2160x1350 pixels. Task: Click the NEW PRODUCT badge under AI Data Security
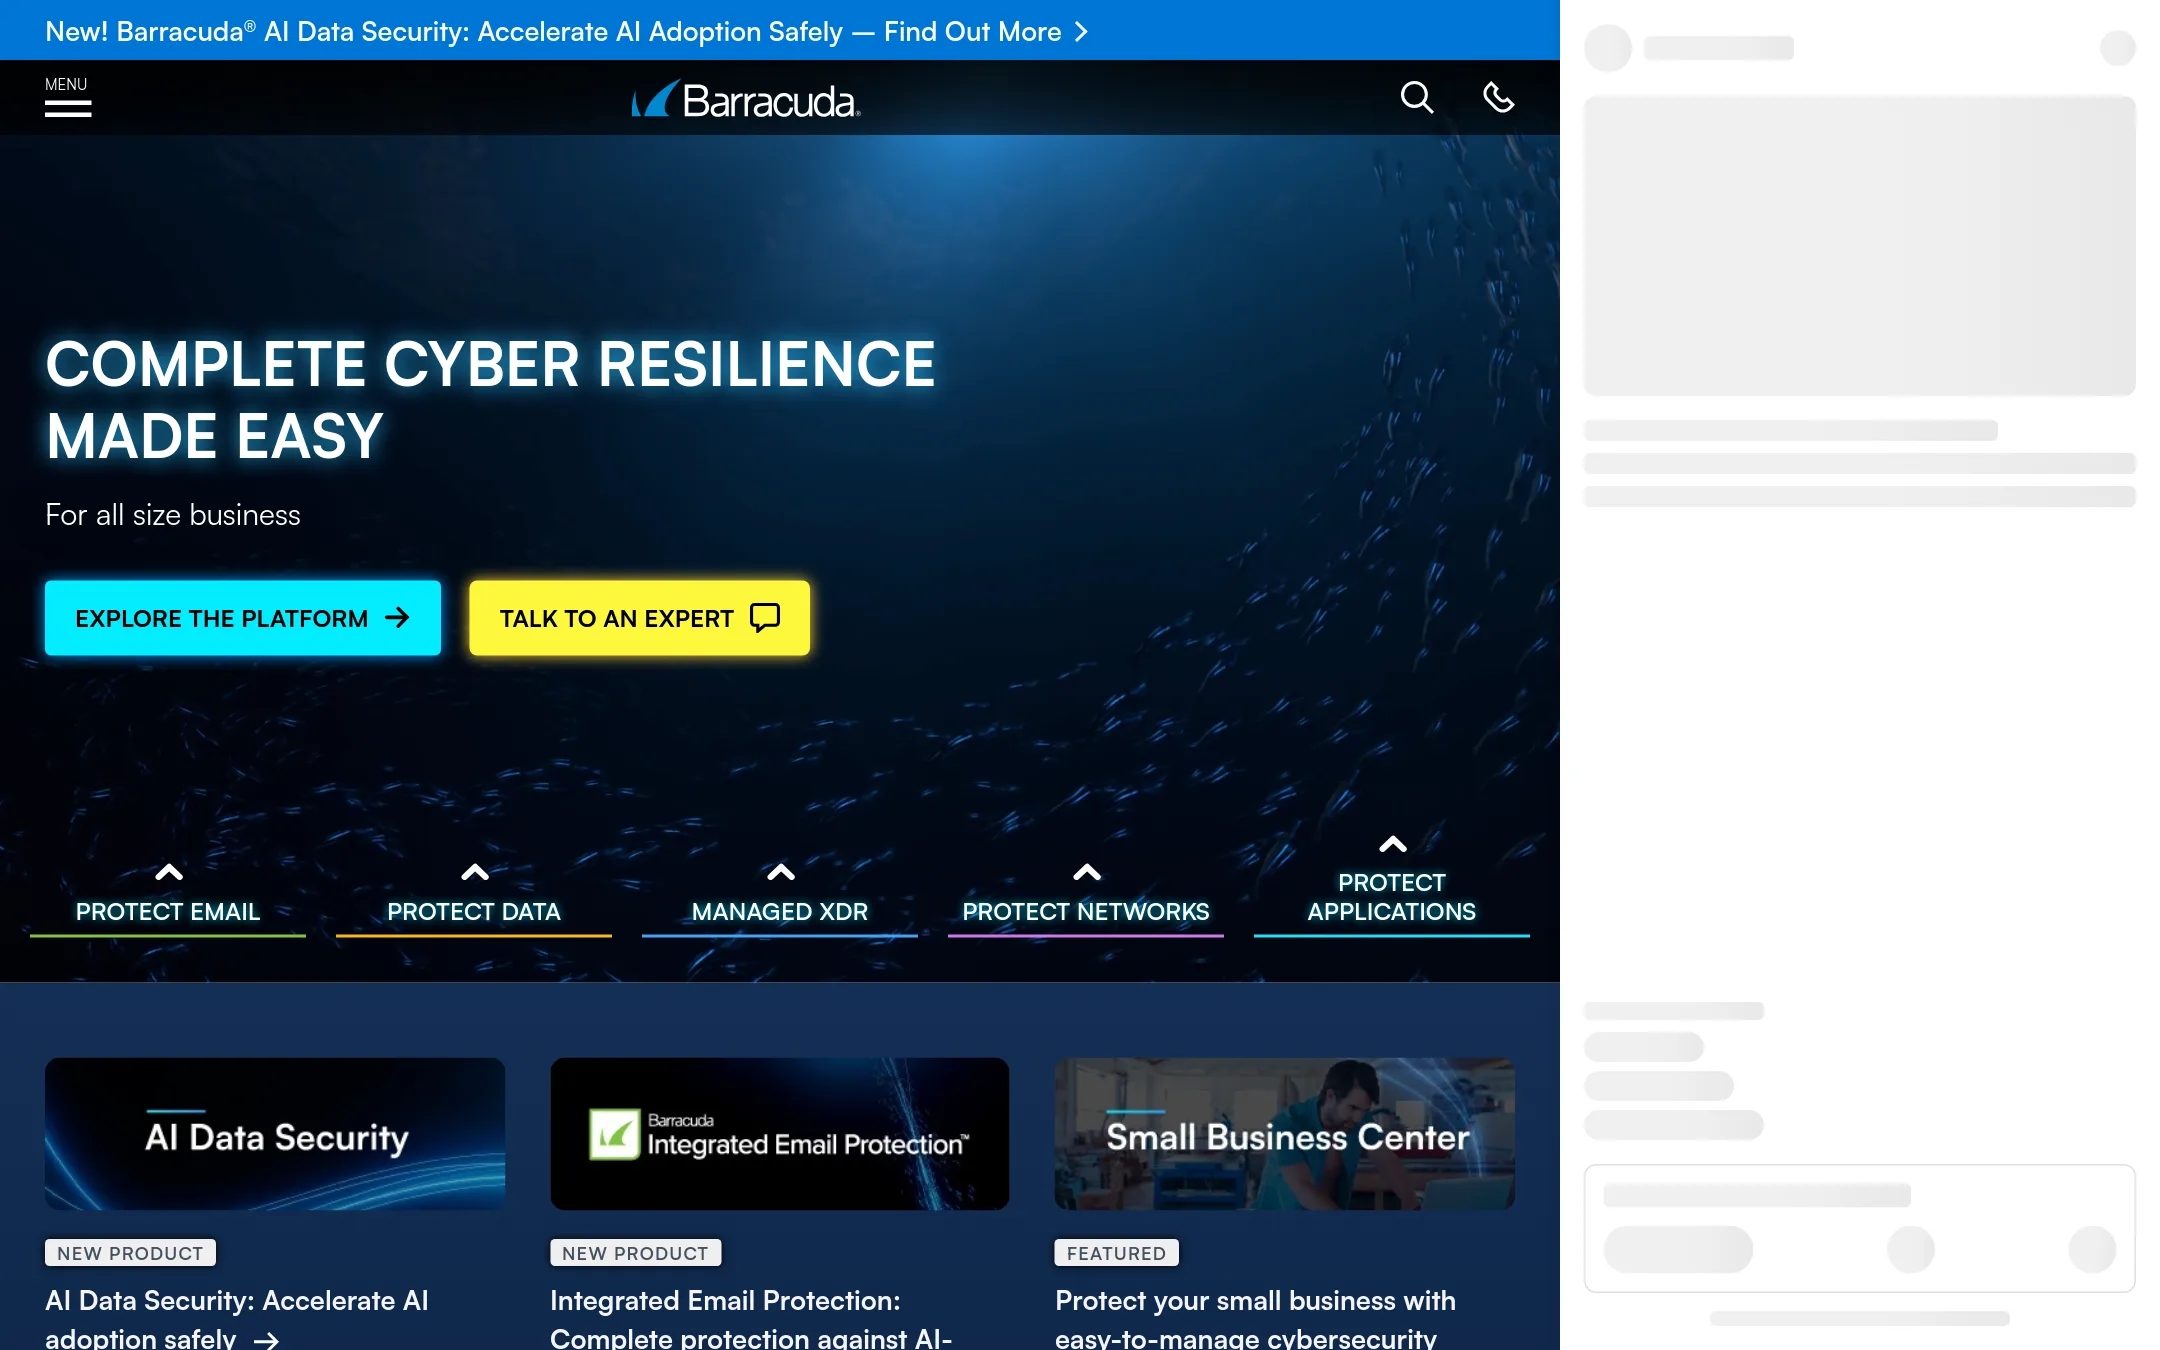(x=130, y=1253)
